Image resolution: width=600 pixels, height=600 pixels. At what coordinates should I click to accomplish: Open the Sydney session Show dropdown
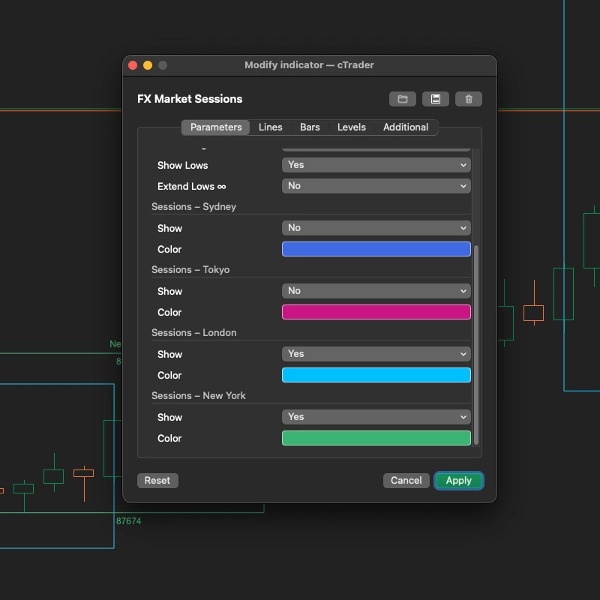pyautogui.click(x=376, y=228)
